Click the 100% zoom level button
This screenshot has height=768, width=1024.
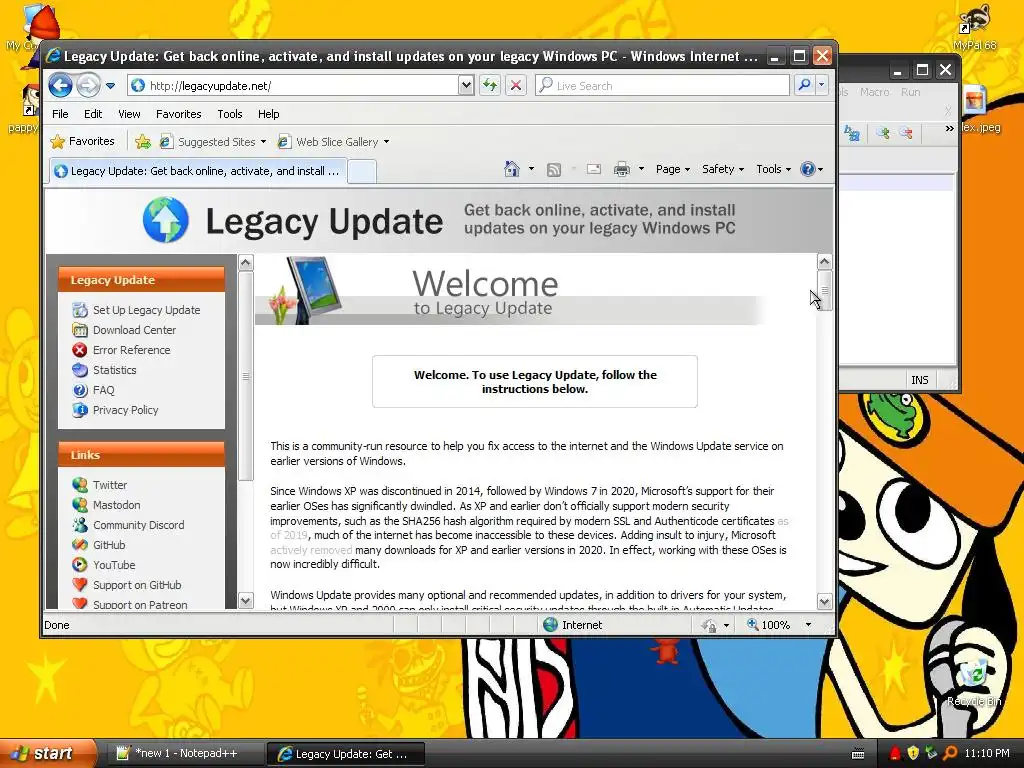pos(769,625)
